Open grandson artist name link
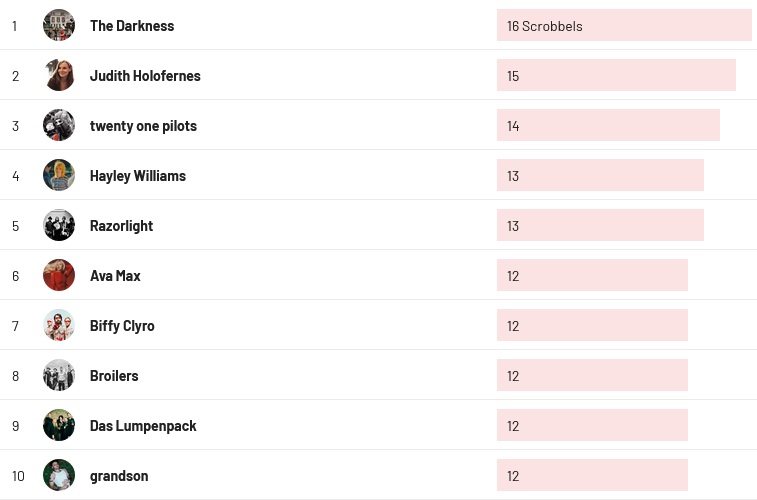 point(119,476)
